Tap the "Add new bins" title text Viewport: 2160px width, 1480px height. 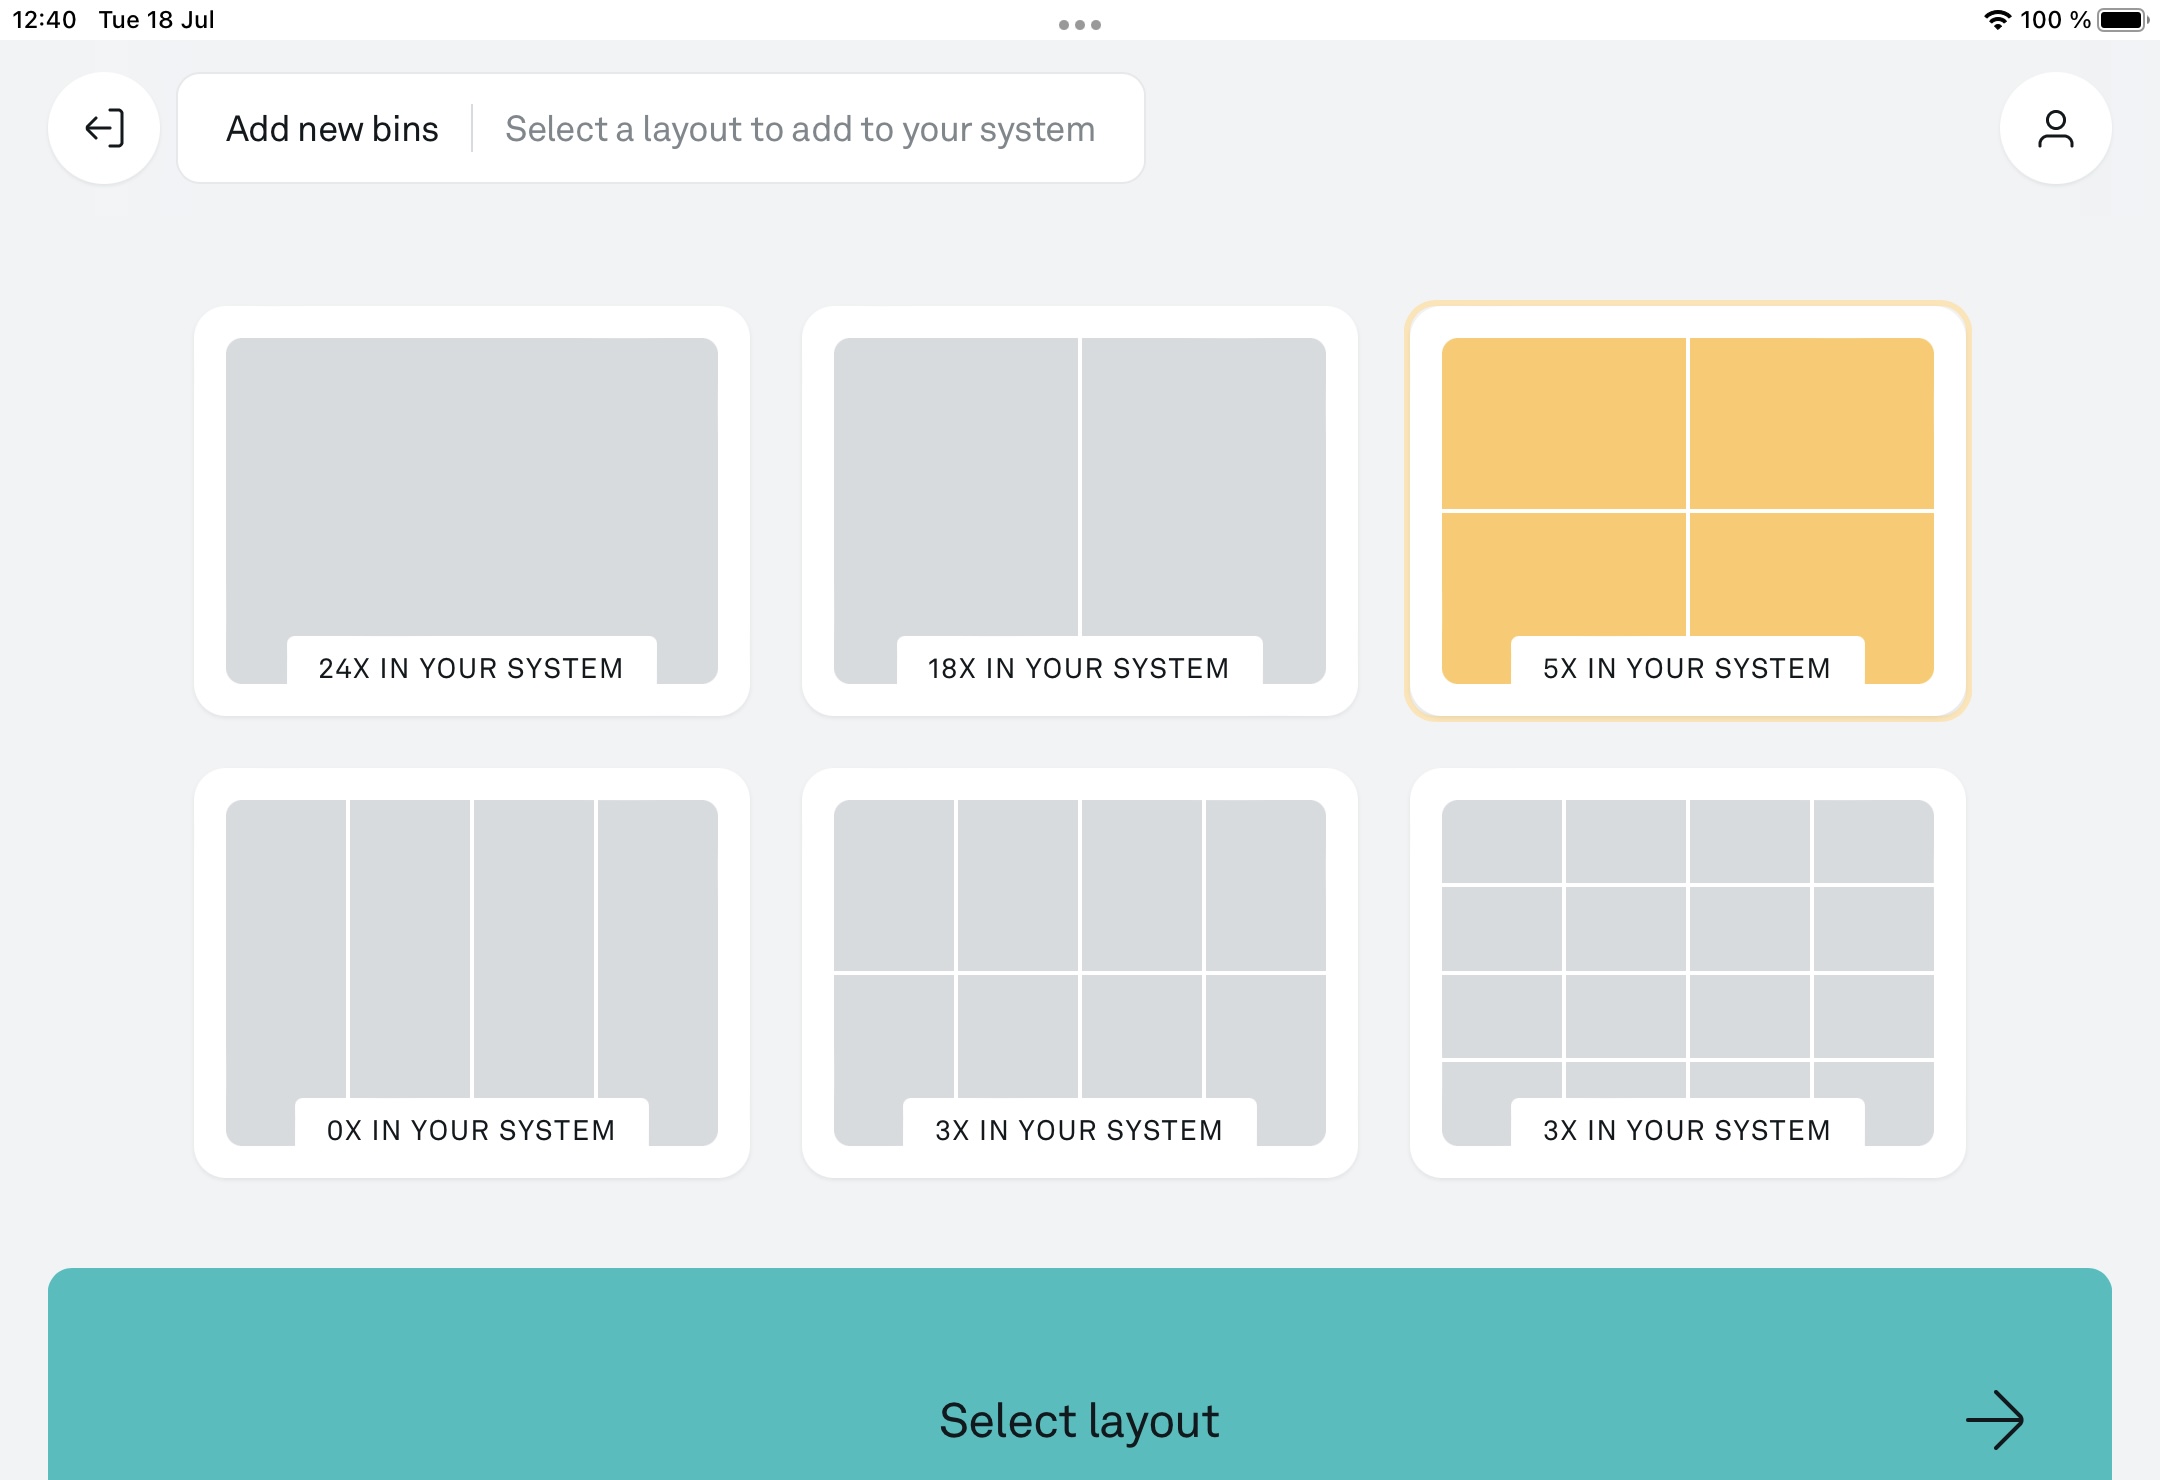point(332,129)
